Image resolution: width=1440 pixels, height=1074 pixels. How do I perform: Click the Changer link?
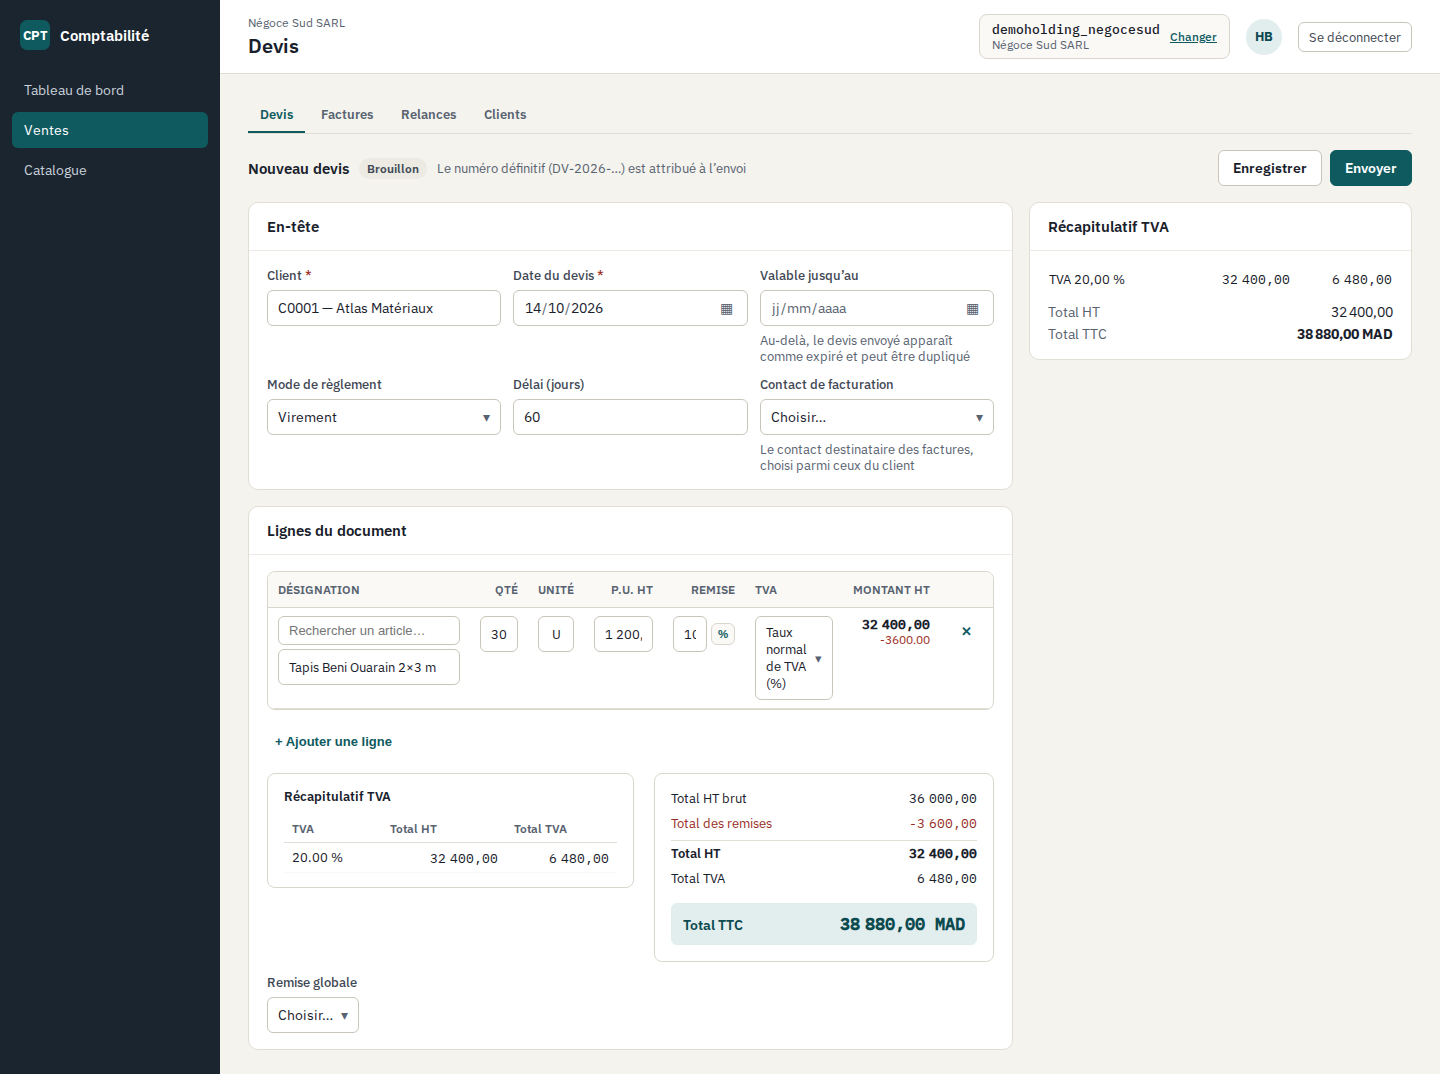point(1193,37)
